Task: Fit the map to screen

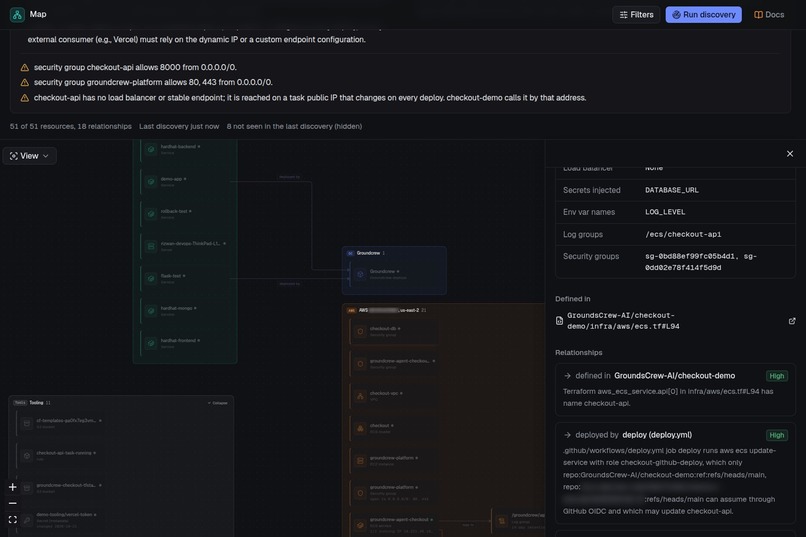Action: click(13, 520)
